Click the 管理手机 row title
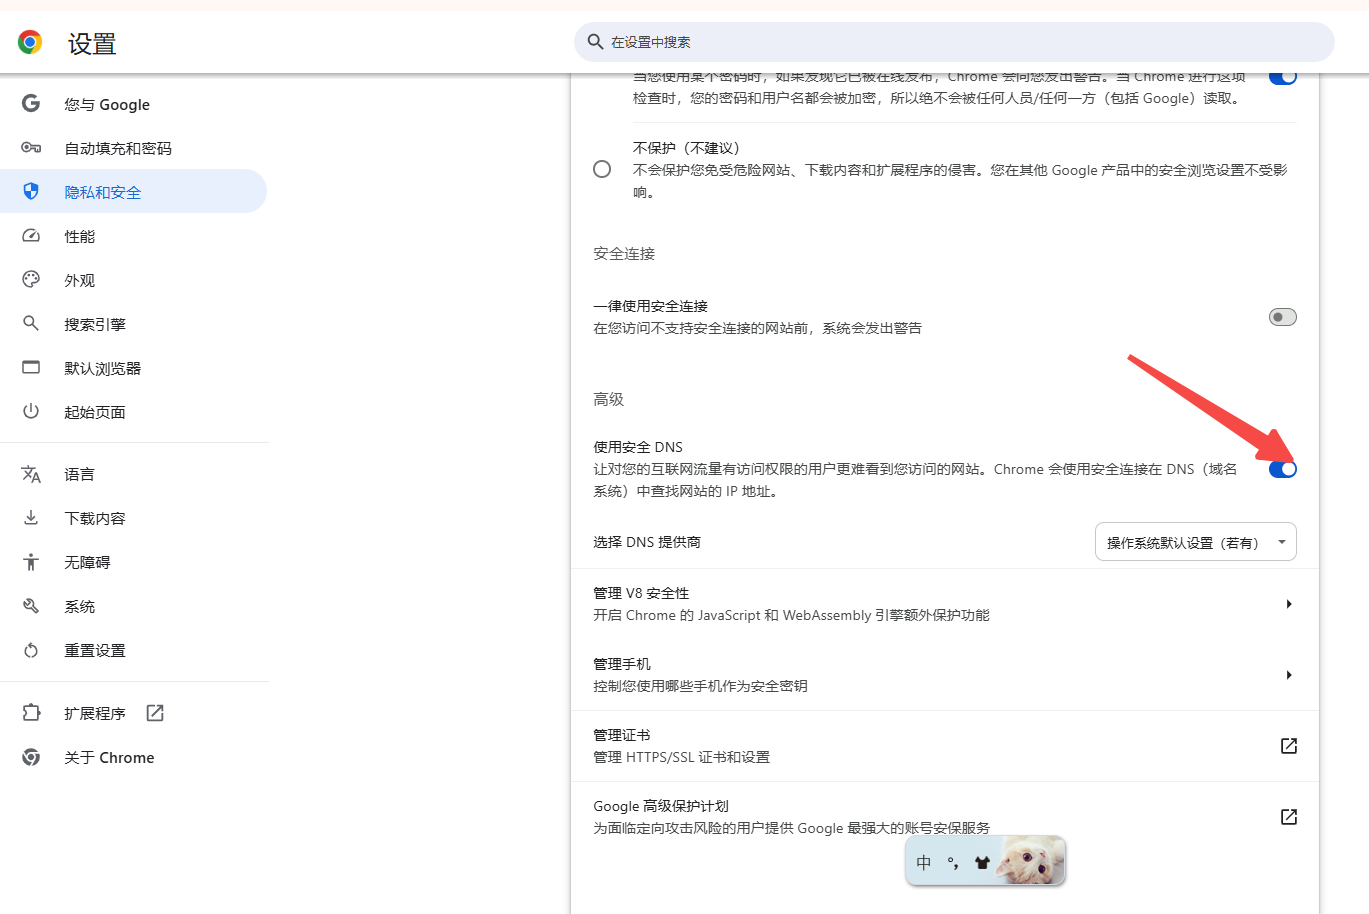 pyautogui.click(x=622, y=664)
